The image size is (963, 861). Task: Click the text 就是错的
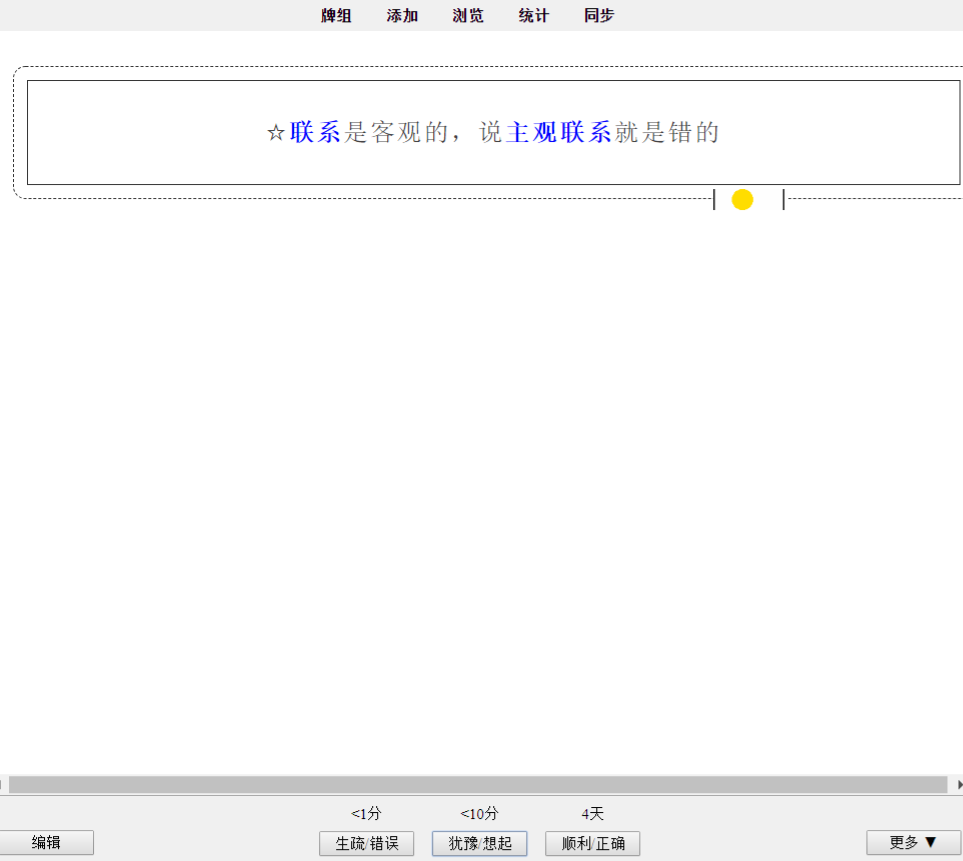(x=667, y=132)
